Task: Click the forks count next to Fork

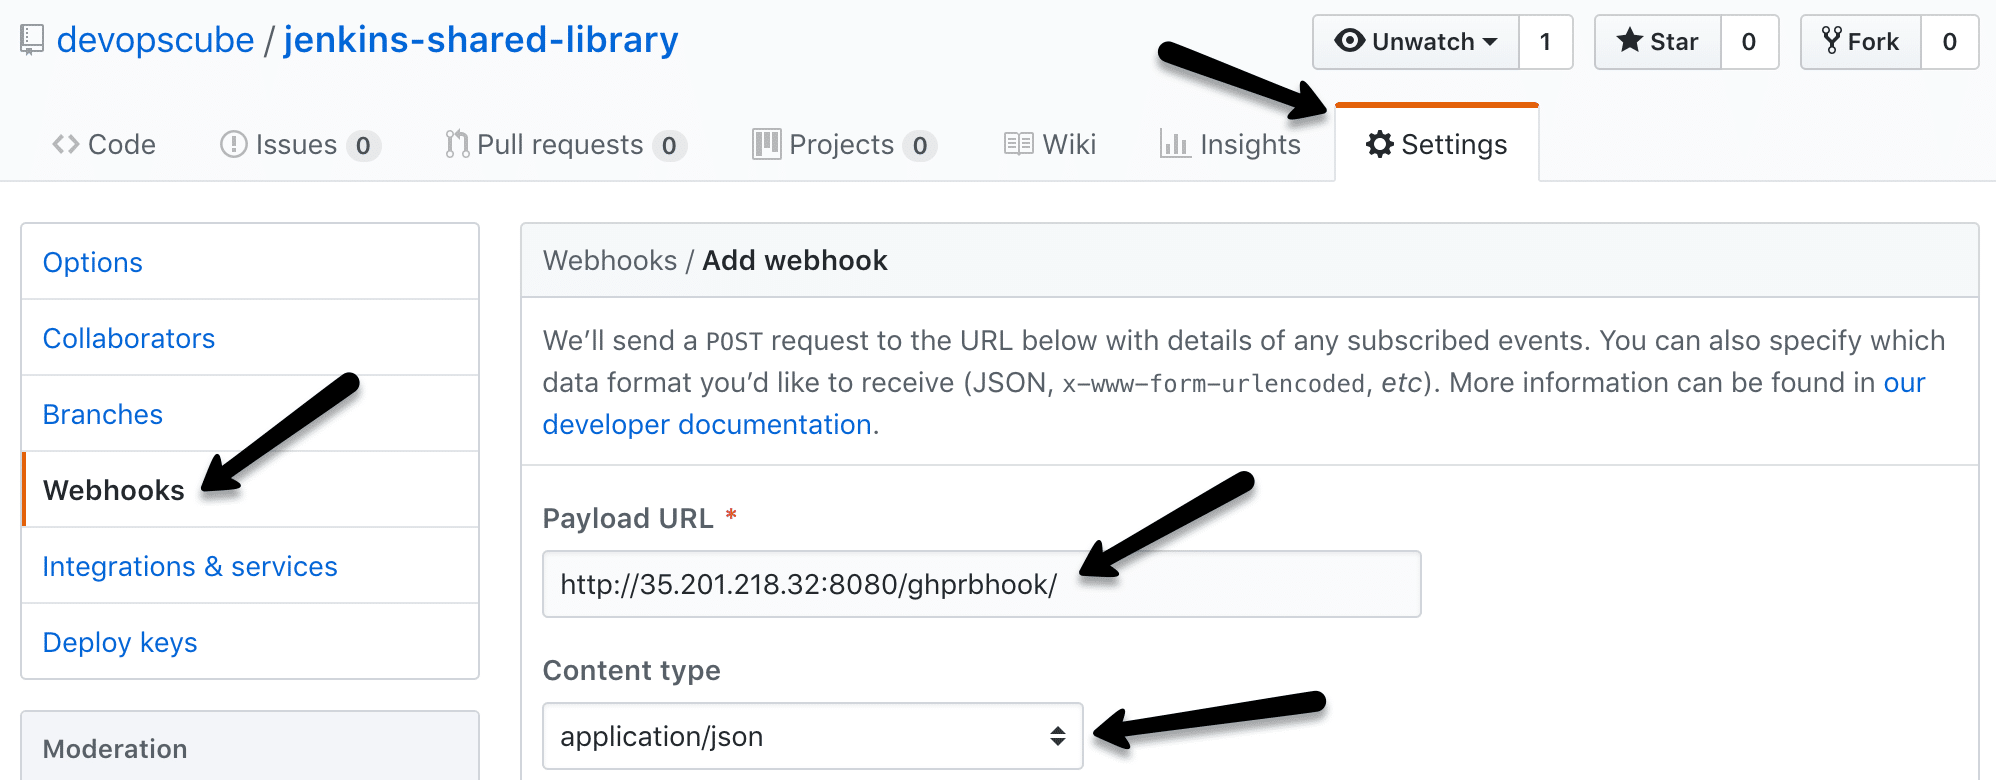Action: pos(1950,42)
